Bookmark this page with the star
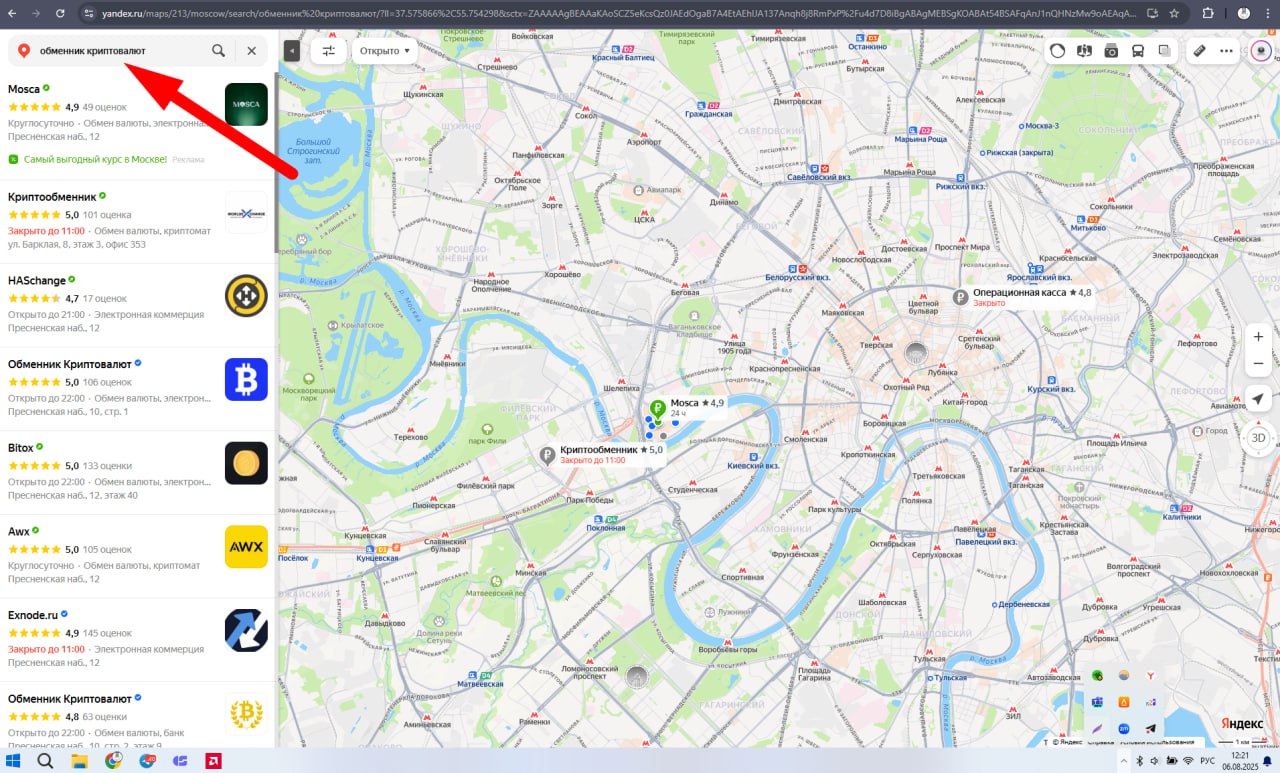 click(x=1172, y=14)
